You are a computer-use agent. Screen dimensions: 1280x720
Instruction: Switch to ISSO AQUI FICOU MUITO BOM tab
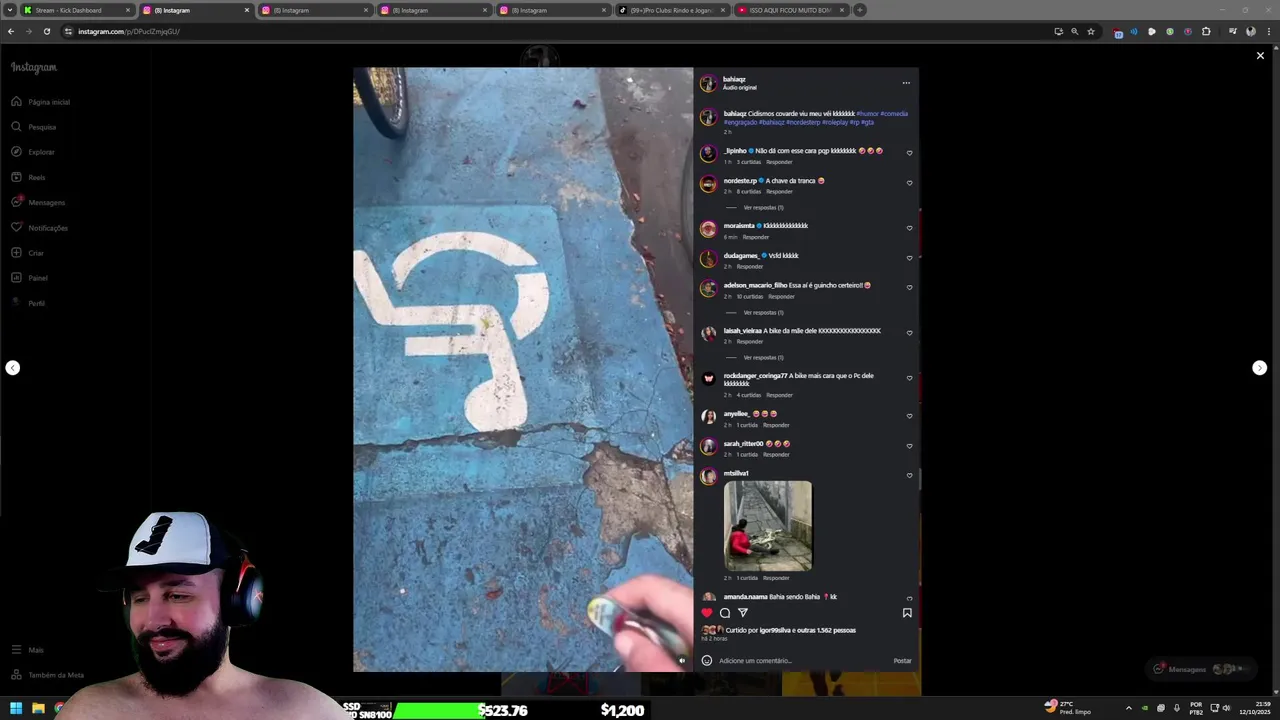[x=791, y=10]
